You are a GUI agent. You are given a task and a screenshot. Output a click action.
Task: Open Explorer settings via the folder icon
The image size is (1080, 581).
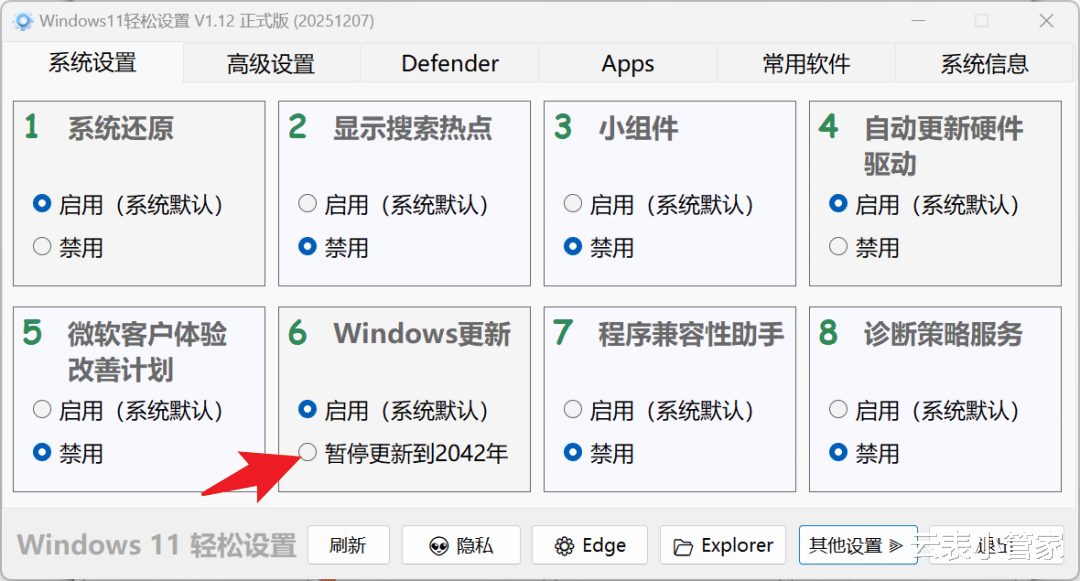click(x=723, y=545)
